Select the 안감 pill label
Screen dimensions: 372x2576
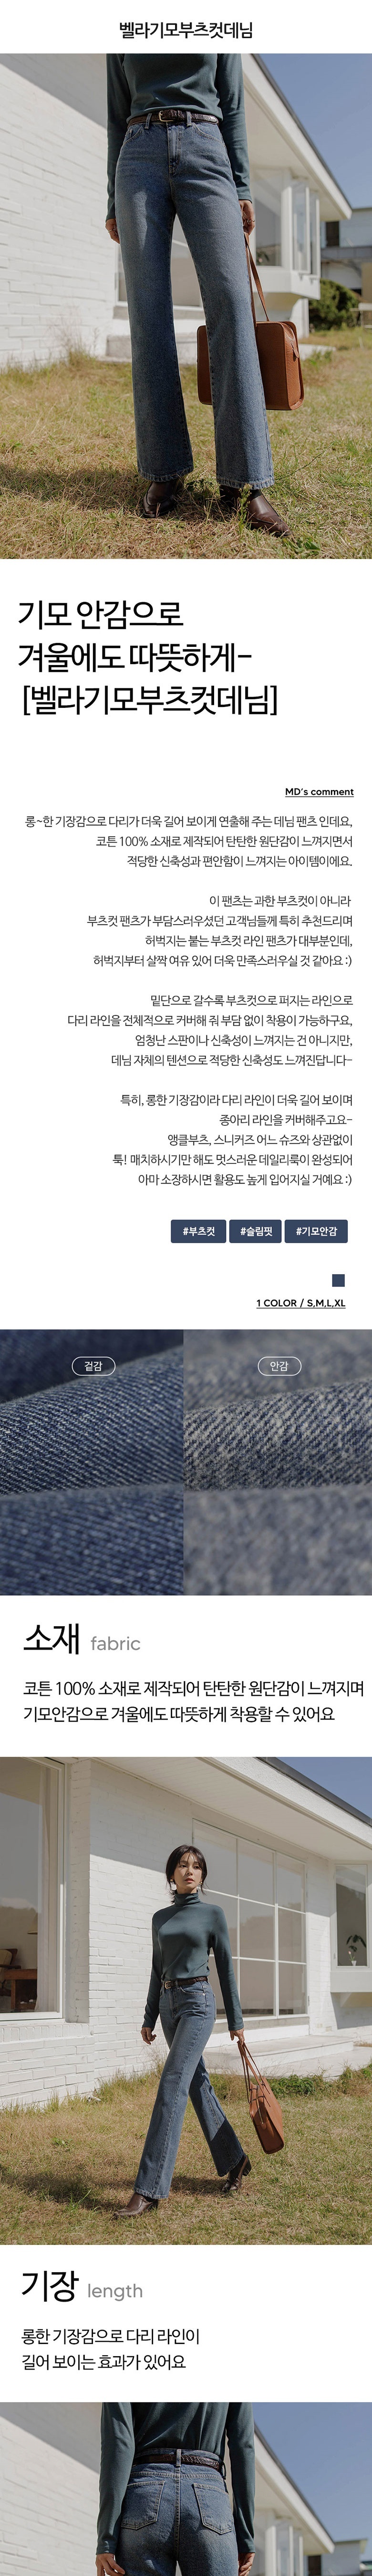[279, 1365]
